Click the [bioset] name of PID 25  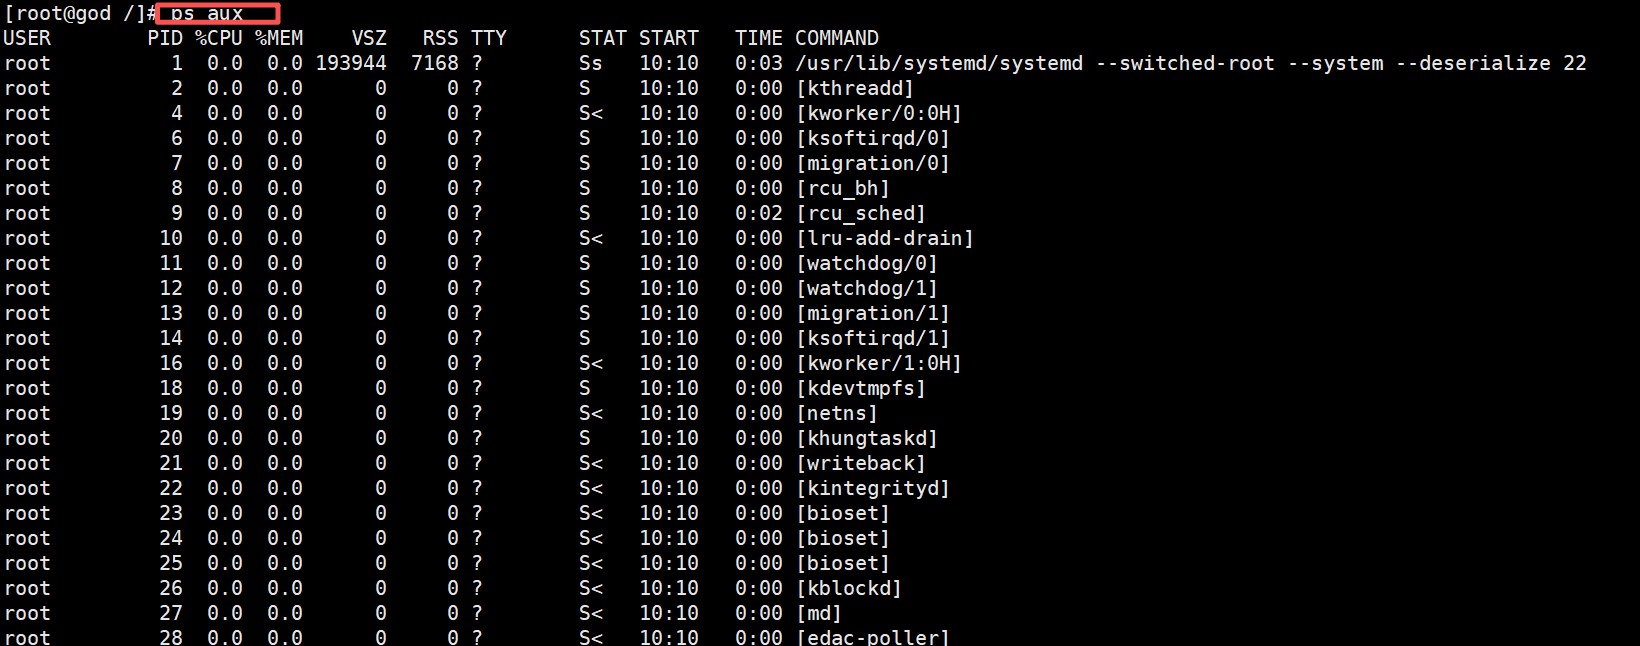click(843, 563)
